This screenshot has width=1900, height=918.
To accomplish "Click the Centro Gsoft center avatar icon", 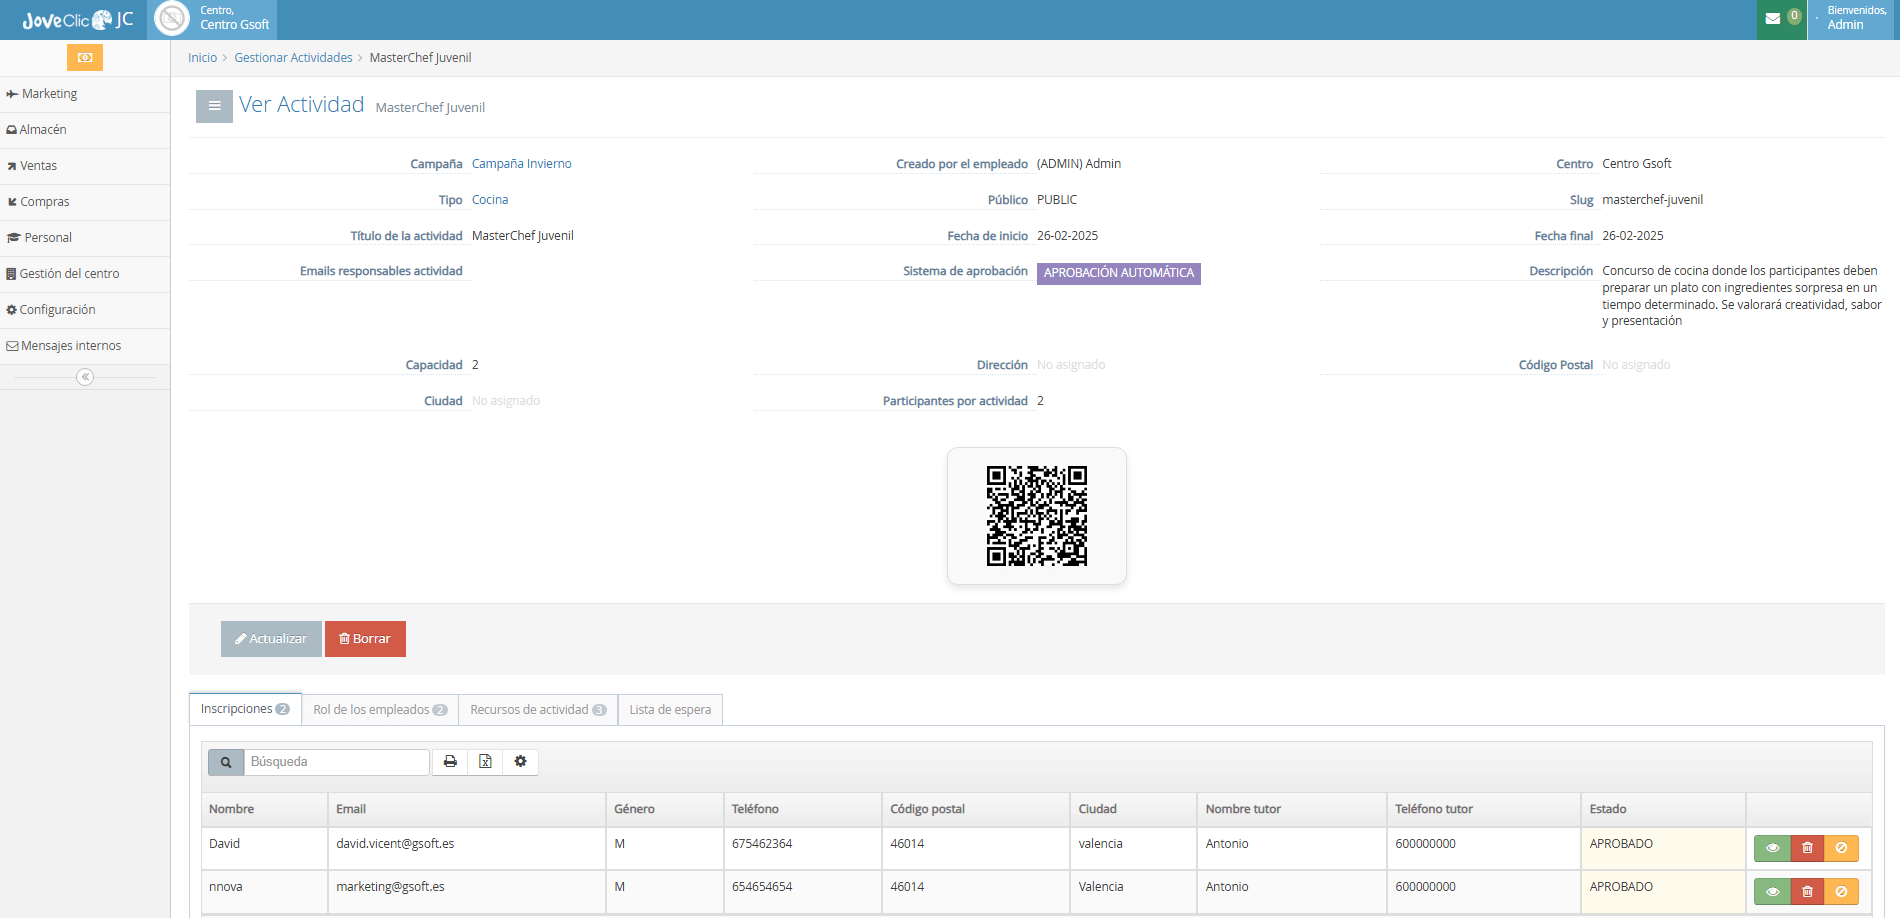I will click(172, 18).
